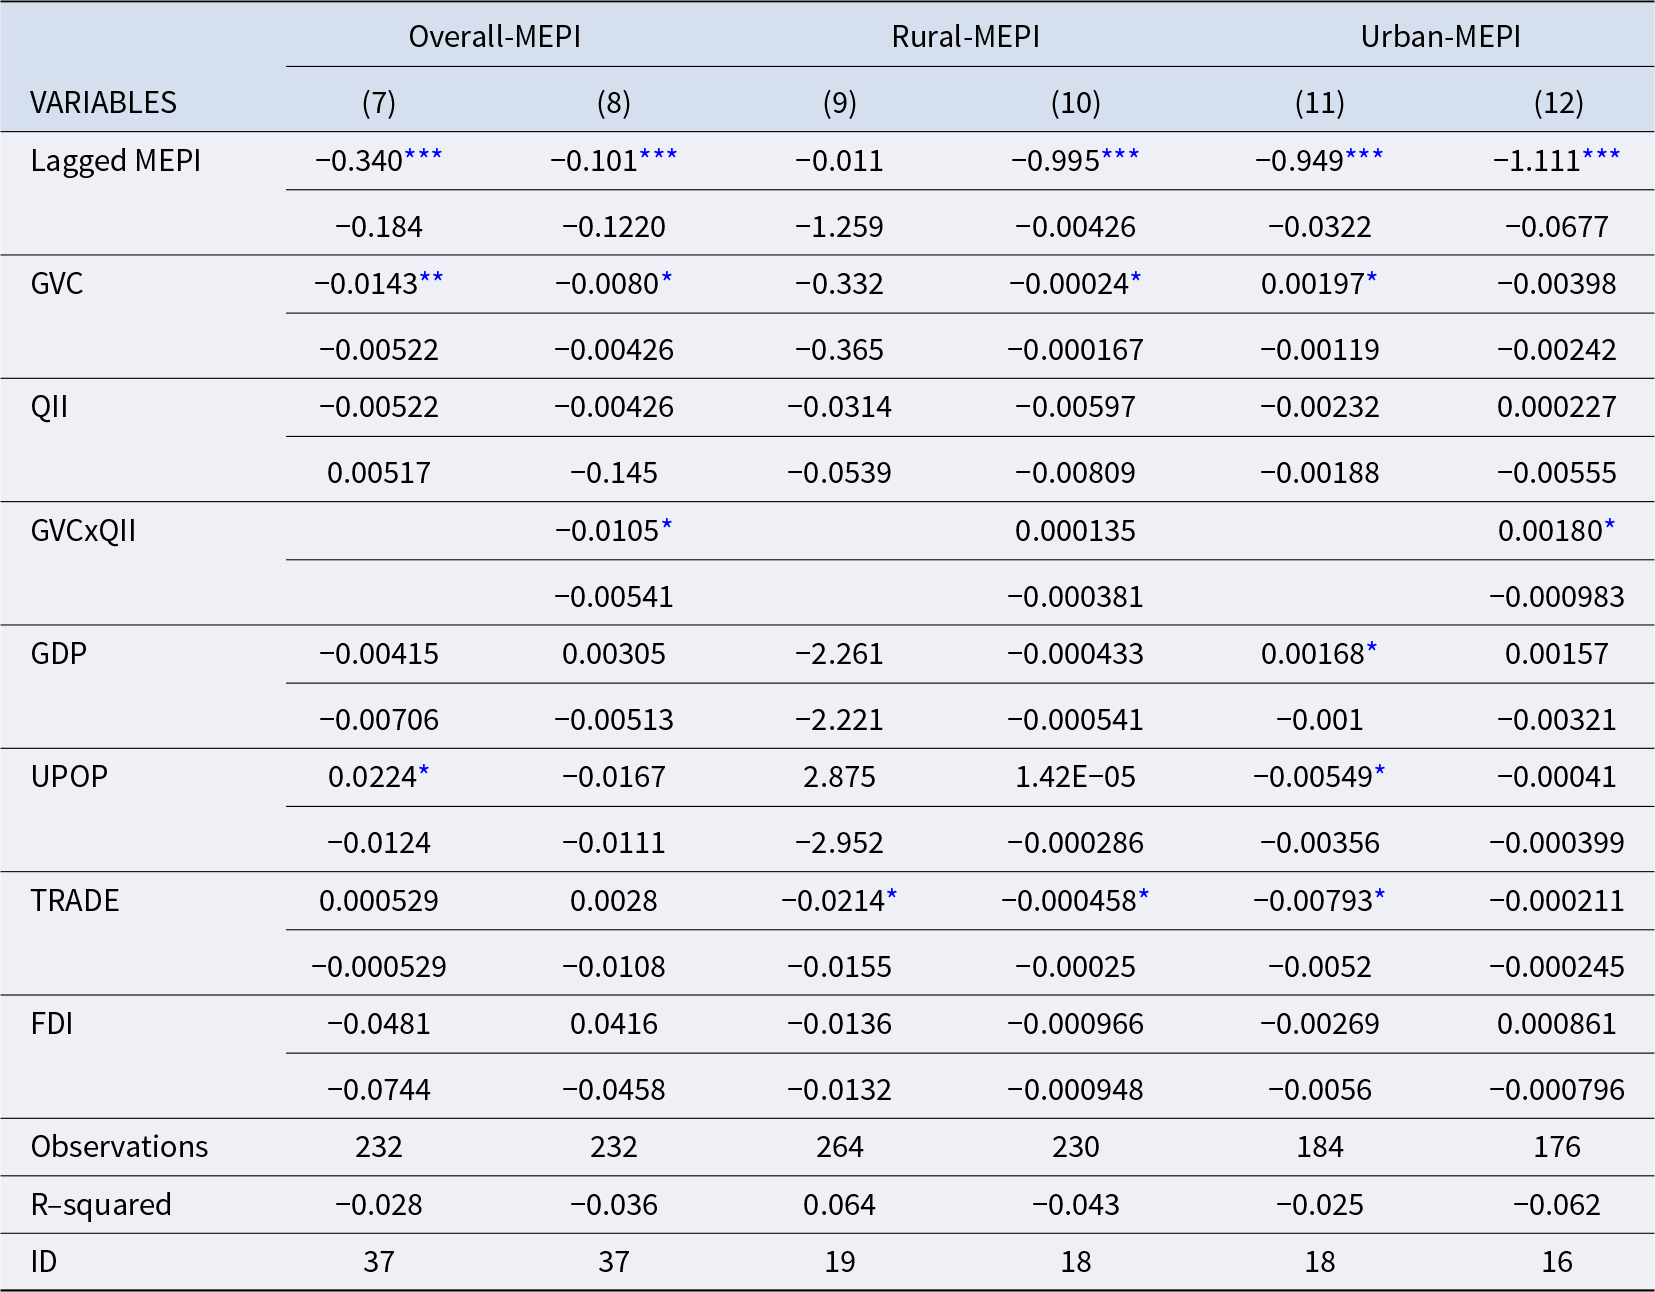Select the Rural-MEPI column group header
This screenshot has height=1292, width=1655.
pos(965,37)
